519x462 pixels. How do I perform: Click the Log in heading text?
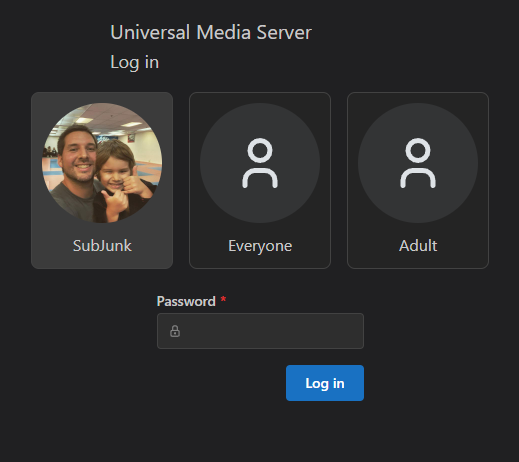point(135,63)
